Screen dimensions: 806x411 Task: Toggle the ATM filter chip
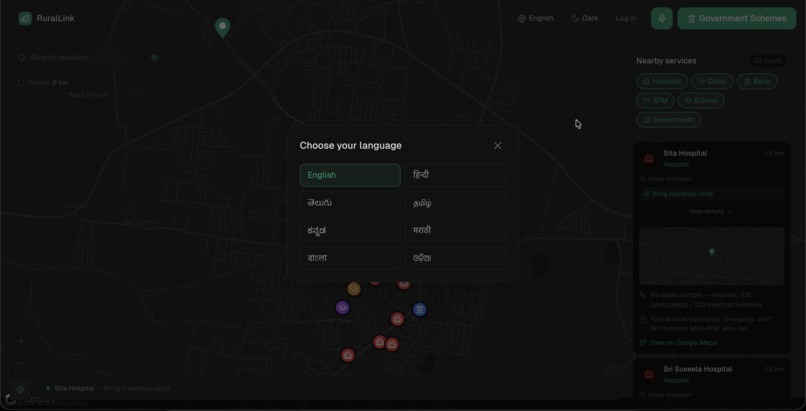coord(655,100)
